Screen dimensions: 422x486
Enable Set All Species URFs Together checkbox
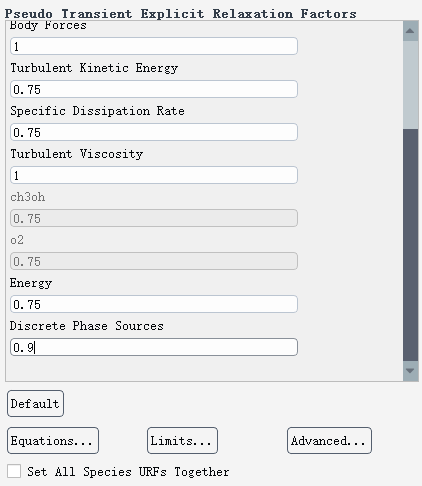pos(14,471)
